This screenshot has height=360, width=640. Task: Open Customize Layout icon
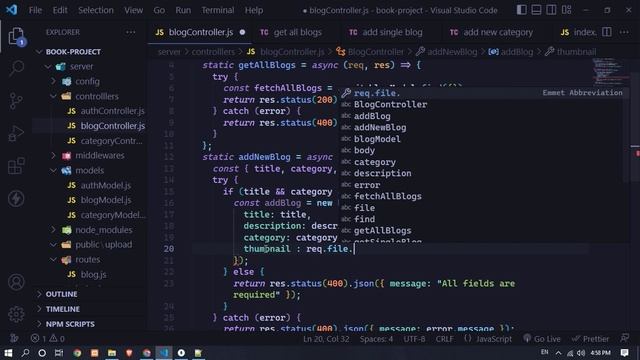tap(567, 10)
